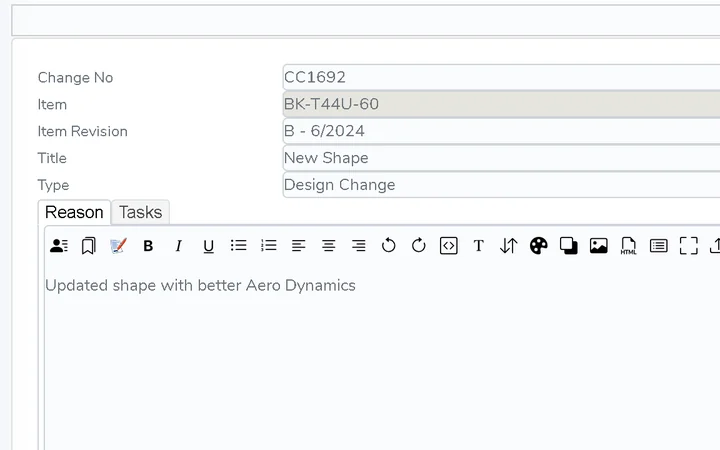Screen dimensions: 720x450
Task: Click the overlapping squares icon
Action: coord(568,246)
